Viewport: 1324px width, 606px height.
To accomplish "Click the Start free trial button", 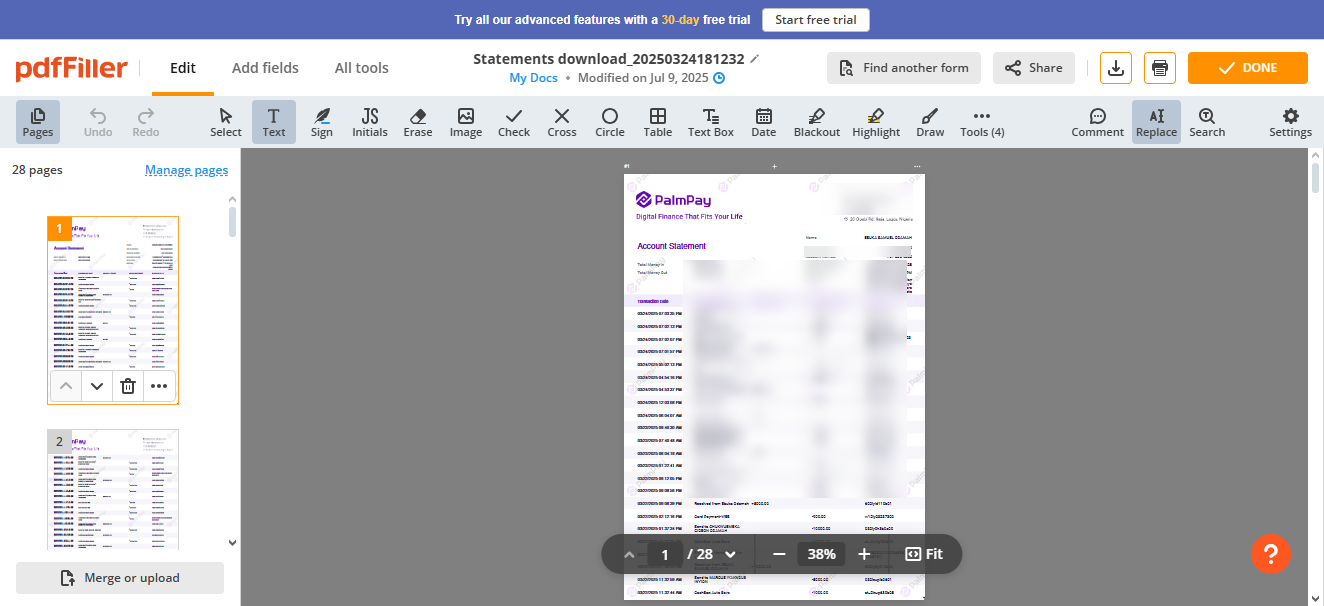I will coord(816,20).
